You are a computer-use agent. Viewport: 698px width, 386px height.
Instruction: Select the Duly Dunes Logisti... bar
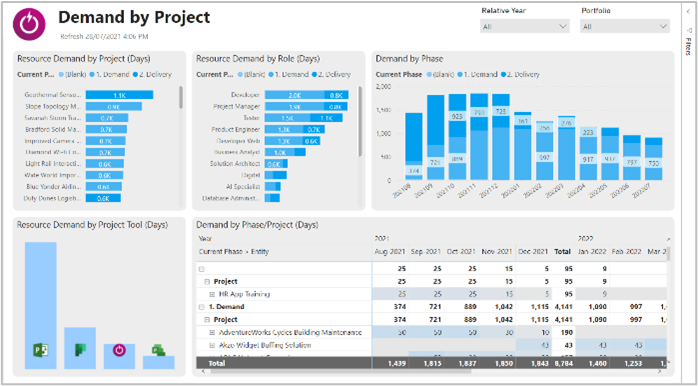[103, 198]
